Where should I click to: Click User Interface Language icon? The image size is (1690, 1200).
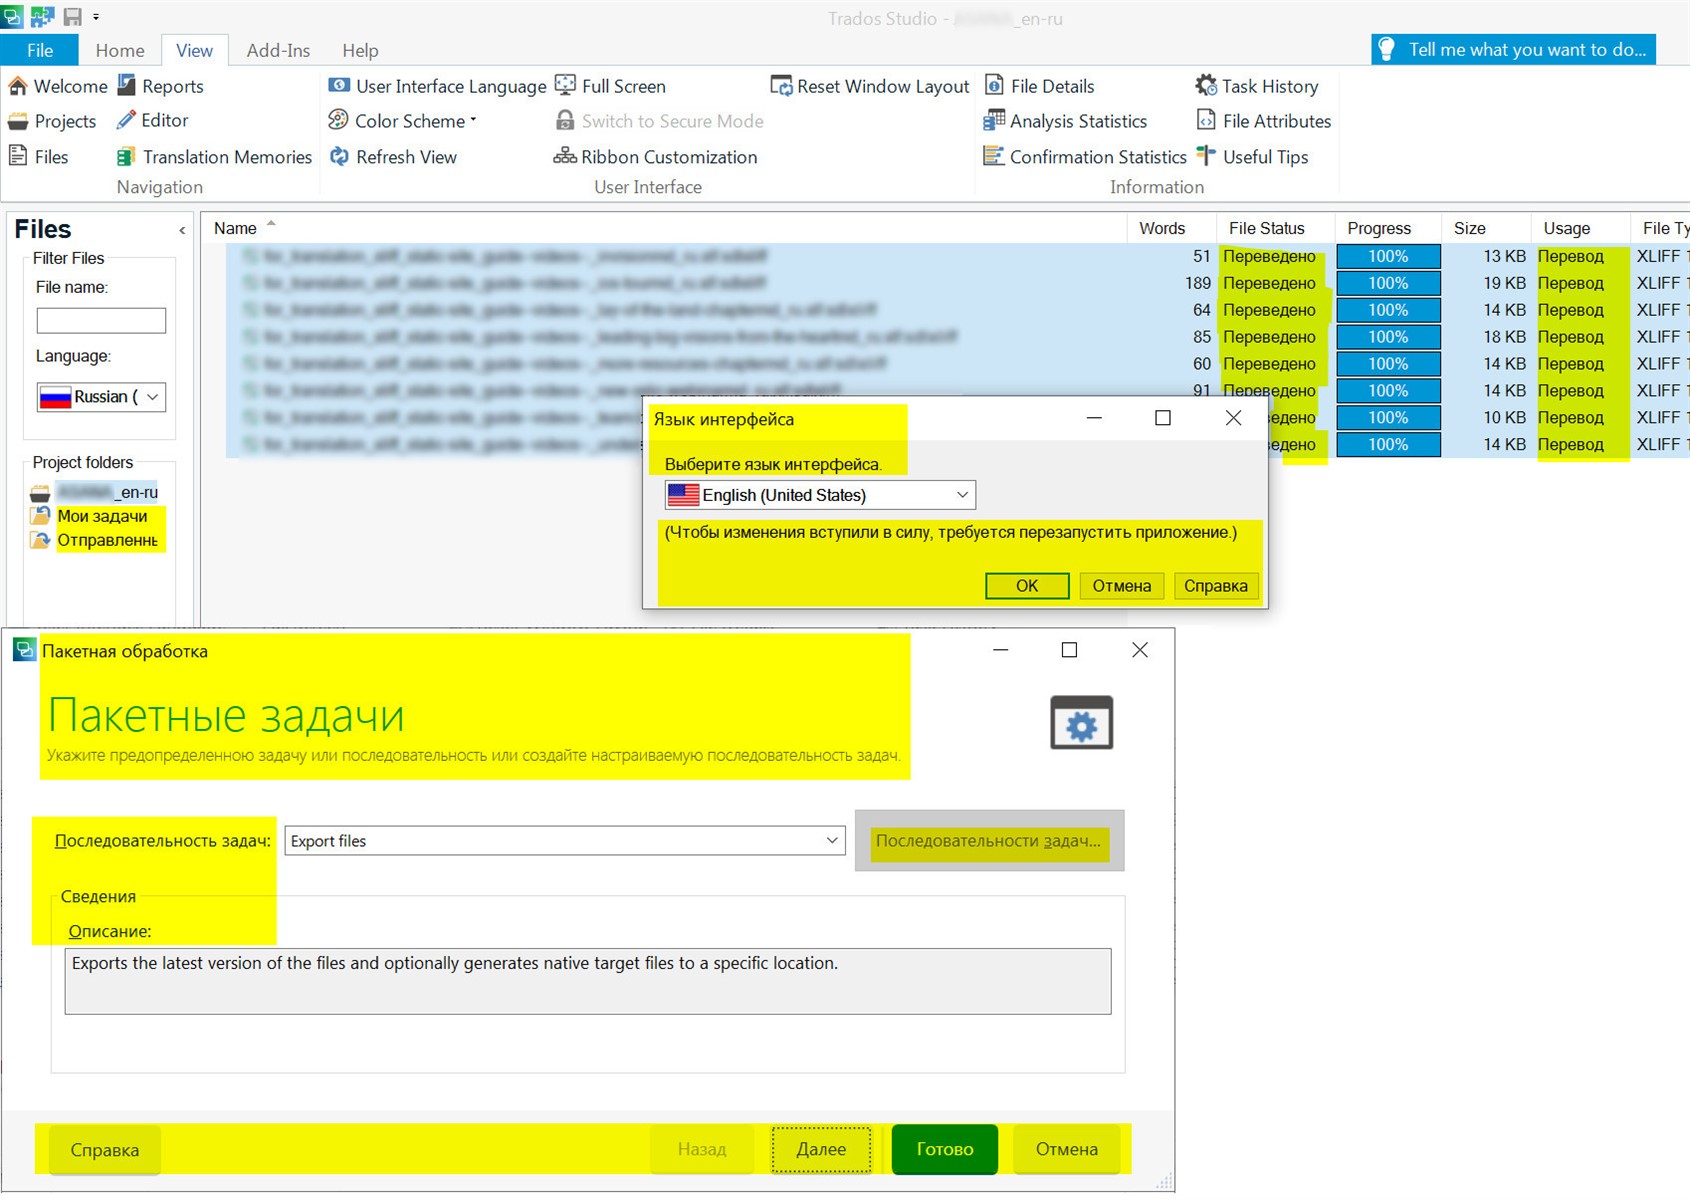point(340,86)
